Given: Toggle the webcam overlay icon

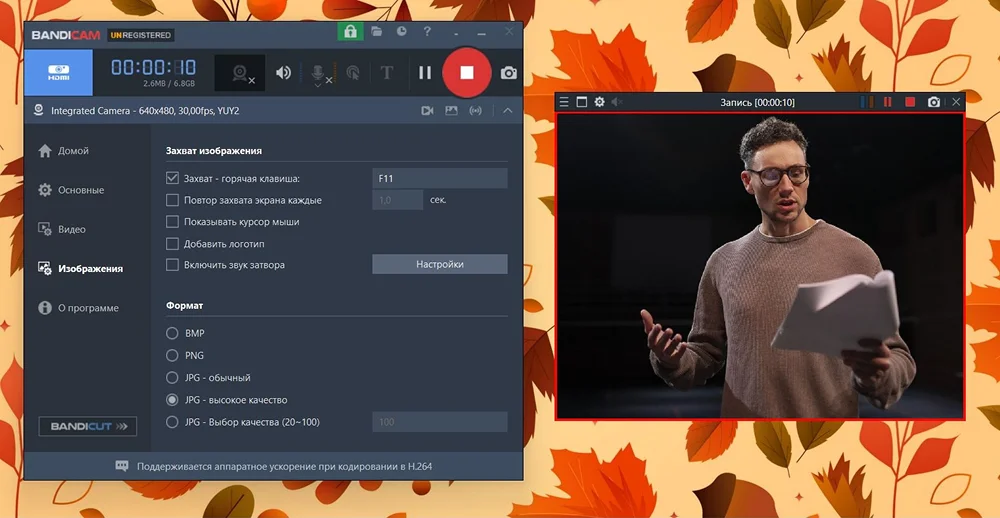Looking at the screenshot, I should point(241,73).
